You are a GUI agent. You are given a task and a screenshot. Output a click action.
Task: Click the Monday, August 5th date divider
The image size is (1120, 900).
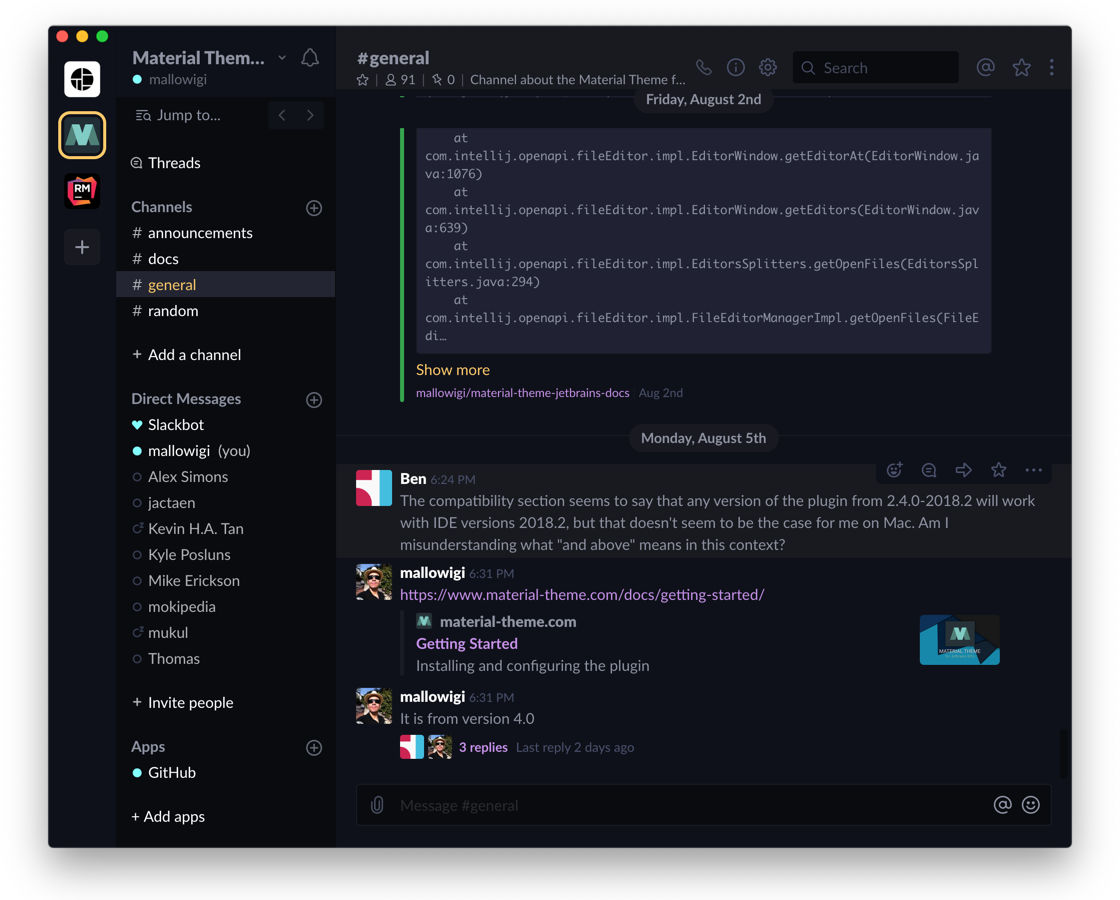[x=704, y=438]
